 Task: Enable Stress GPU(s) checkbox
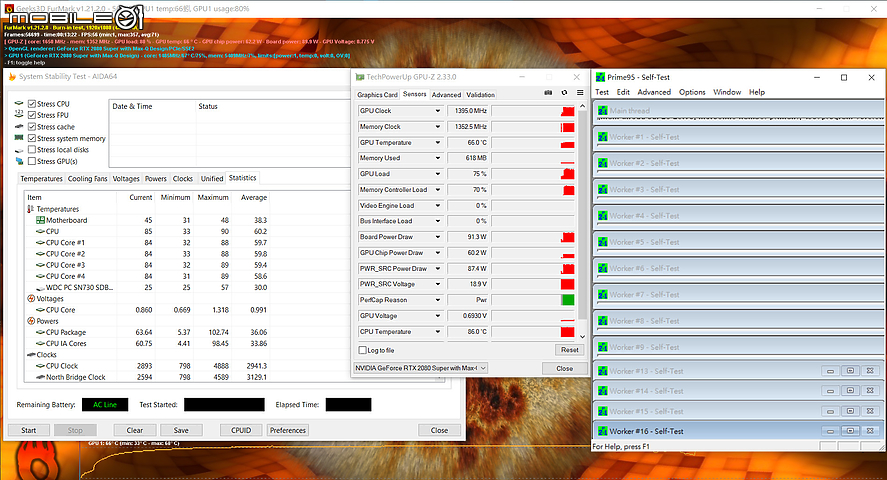32,161
